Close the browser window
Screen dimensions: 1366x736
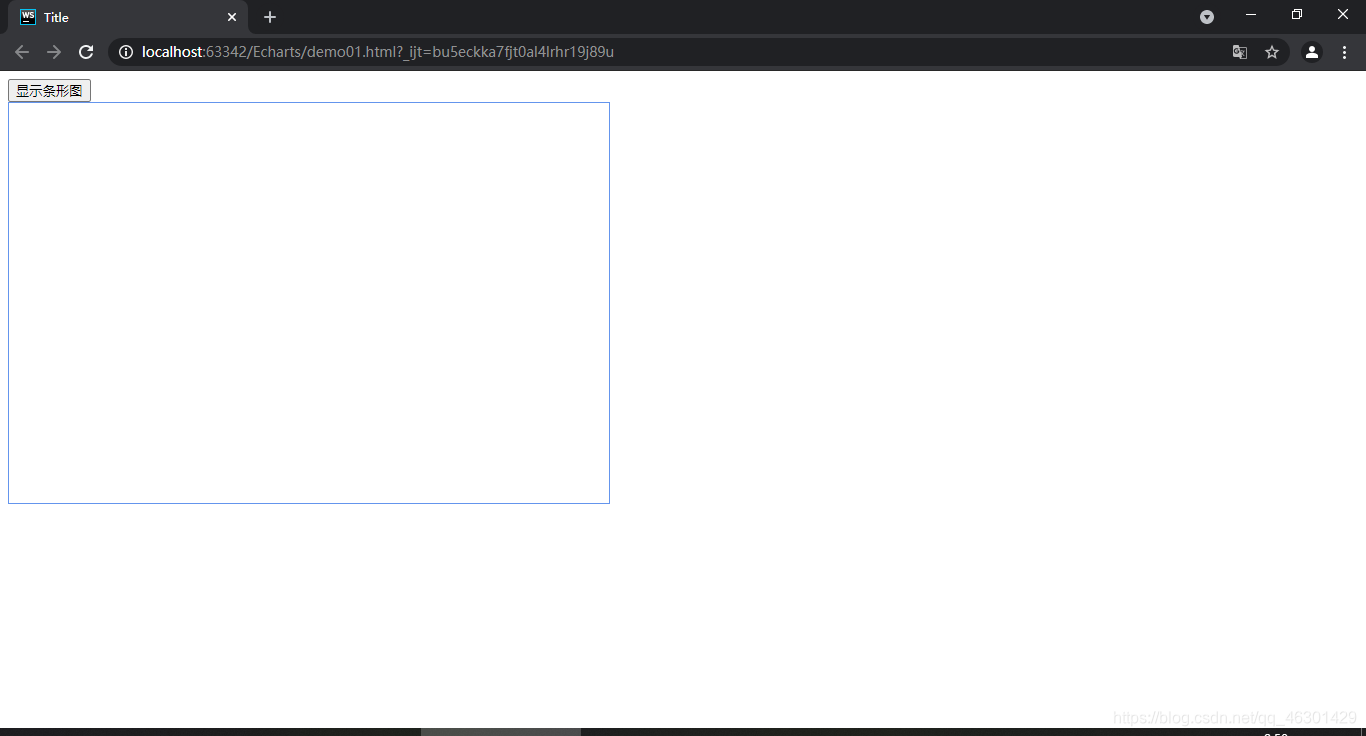pos(1343,14)
